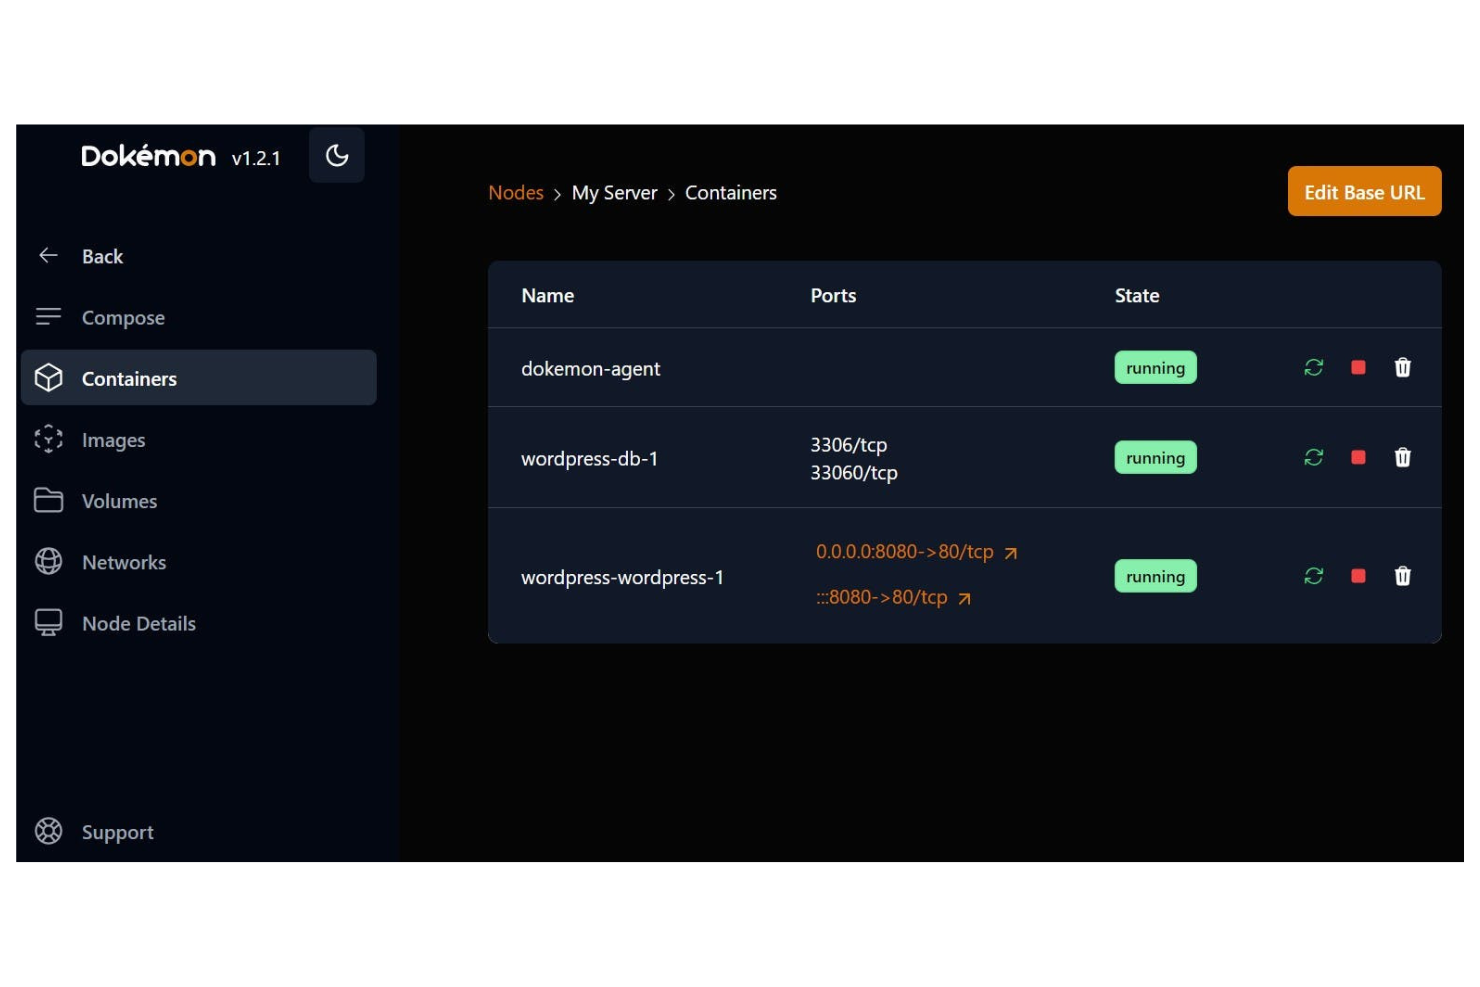
Task: Stop the wordpress-db-1 container
Action: coord(1357,458)
